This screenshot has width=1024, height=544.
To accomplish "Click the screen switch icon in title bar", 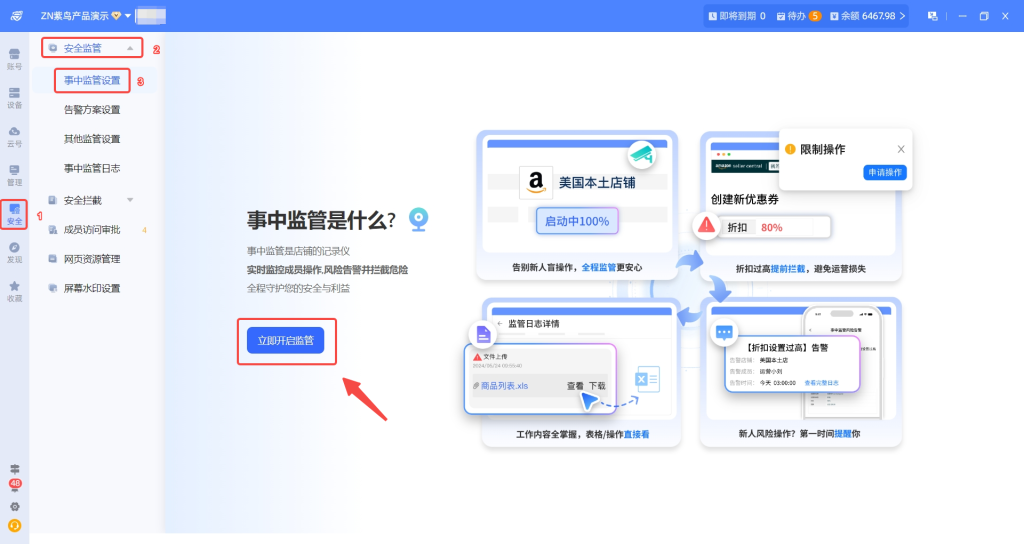I will click(x=932, y=16).
